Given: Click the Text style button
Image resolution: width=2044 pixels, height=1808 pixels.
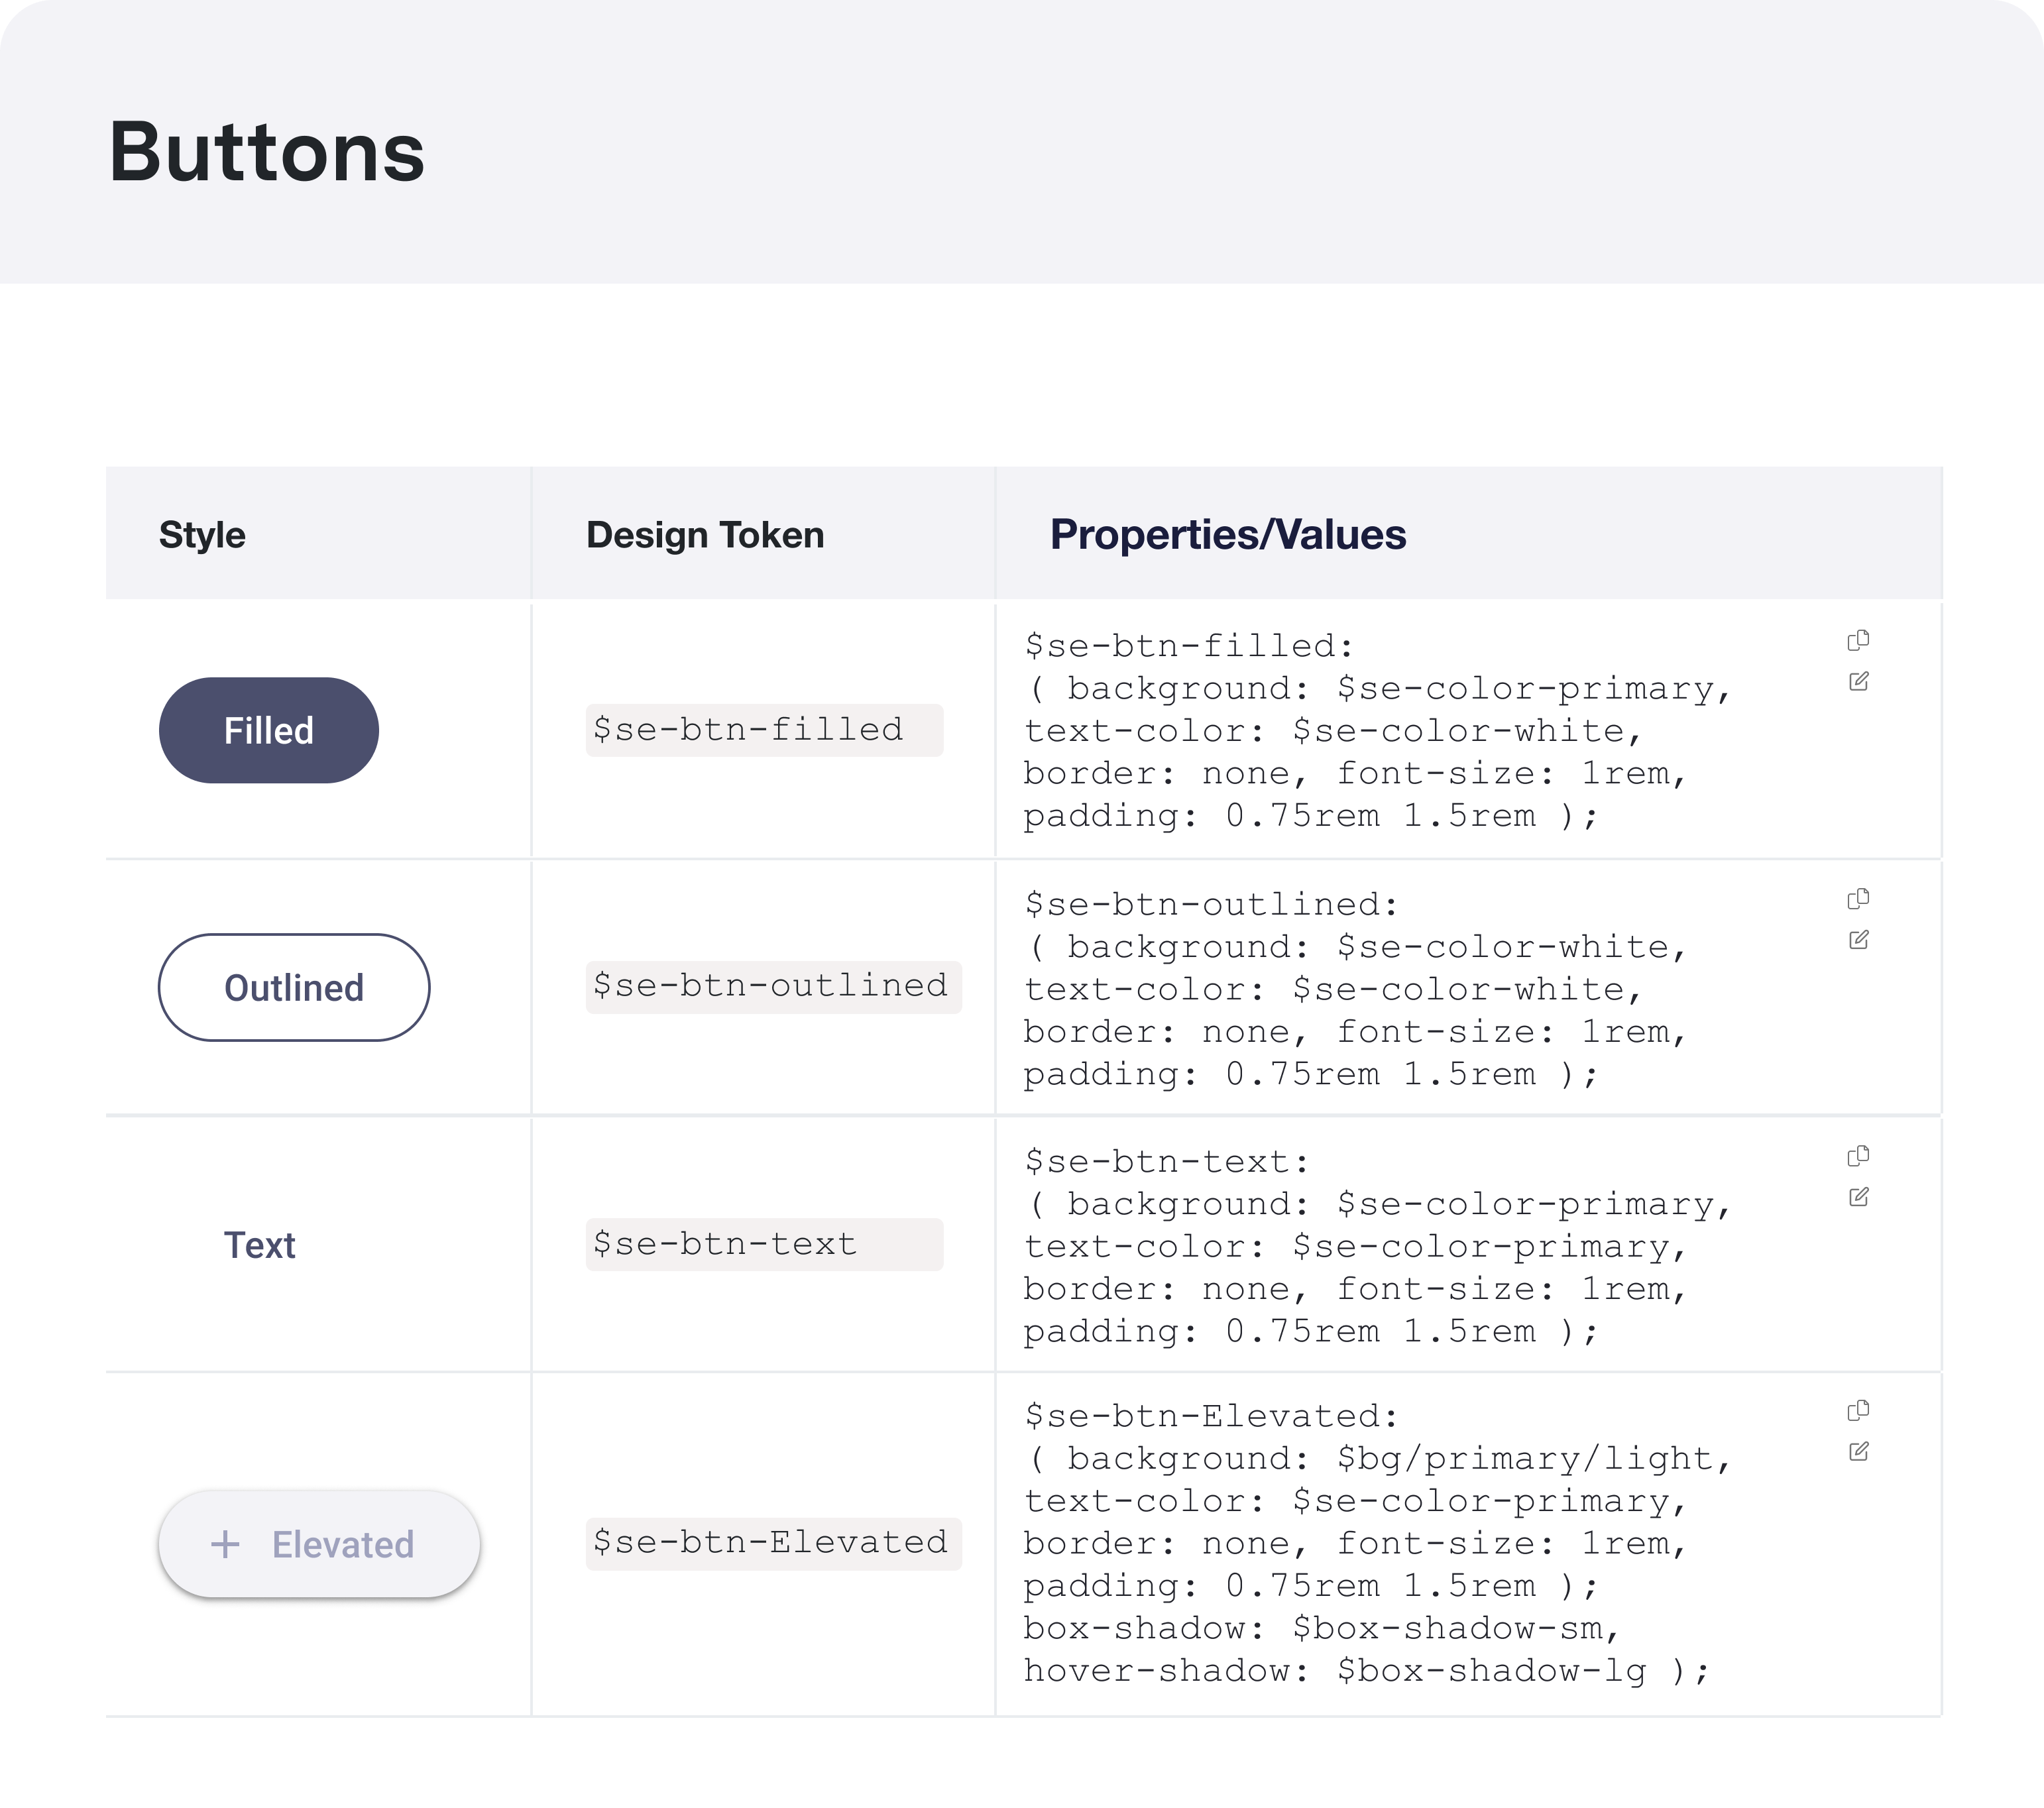Looking at the screenshot, I should pos(259,1245).
